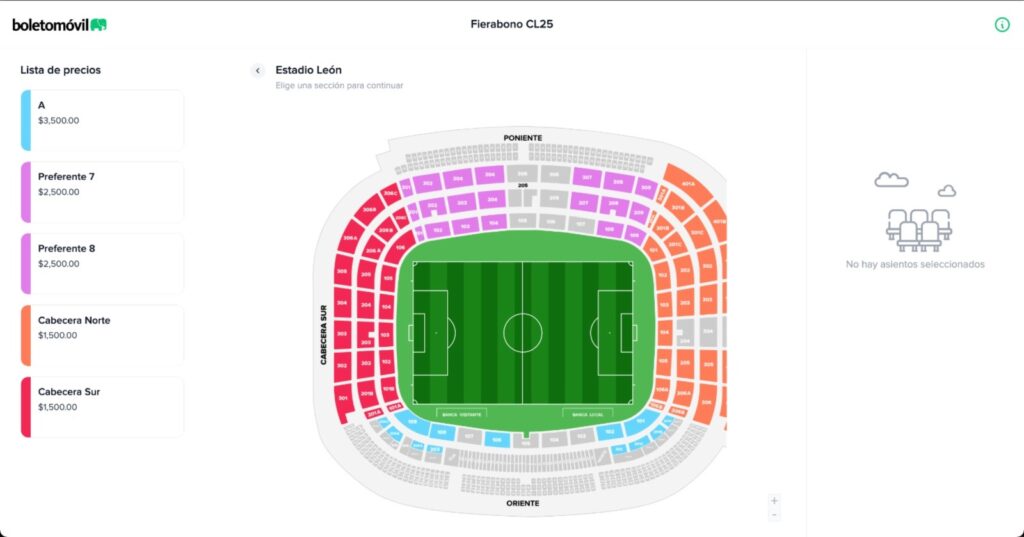
Task: Pick blue section 109 on the map
Action: pos(413,423)
